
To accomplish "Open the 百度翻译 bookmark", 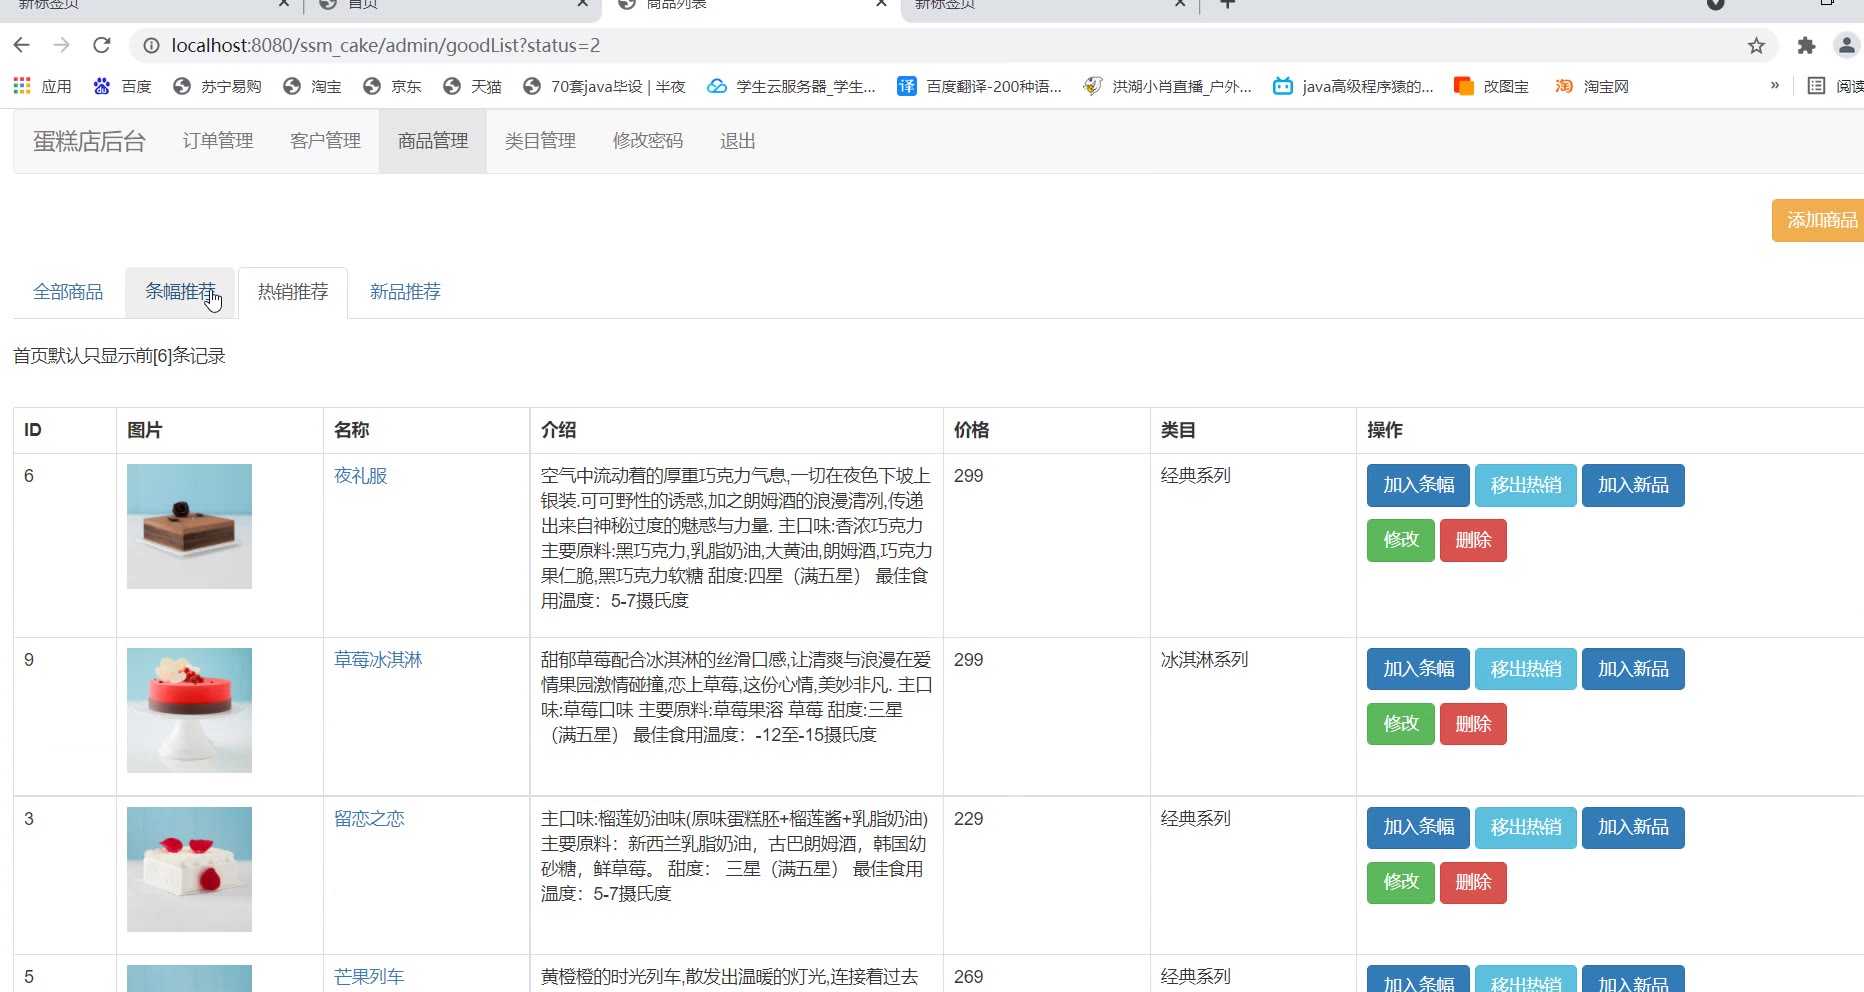I will (979, 86).
